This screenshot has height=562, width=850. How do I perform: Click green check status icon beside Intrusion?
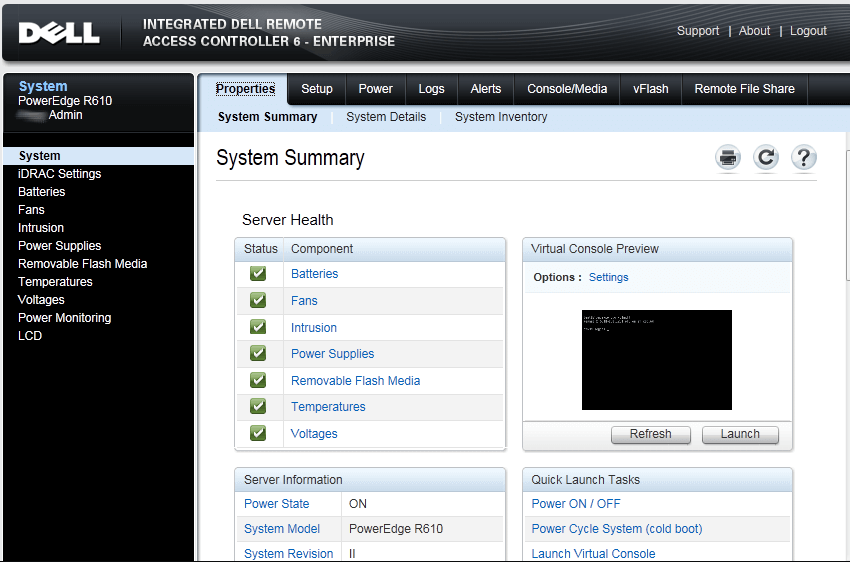[258, 327]
